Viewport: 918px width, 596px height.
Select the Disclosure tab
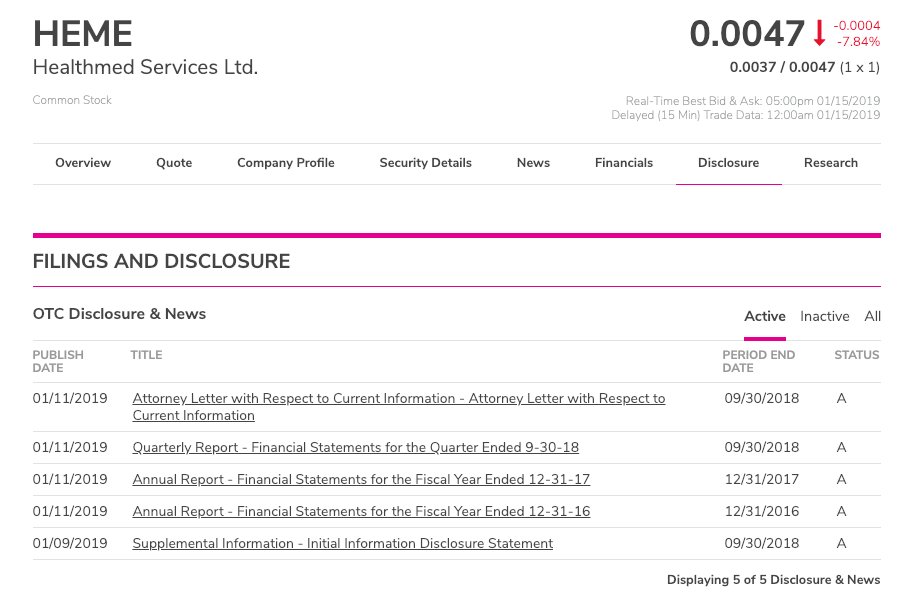click(x=728, y=163)
